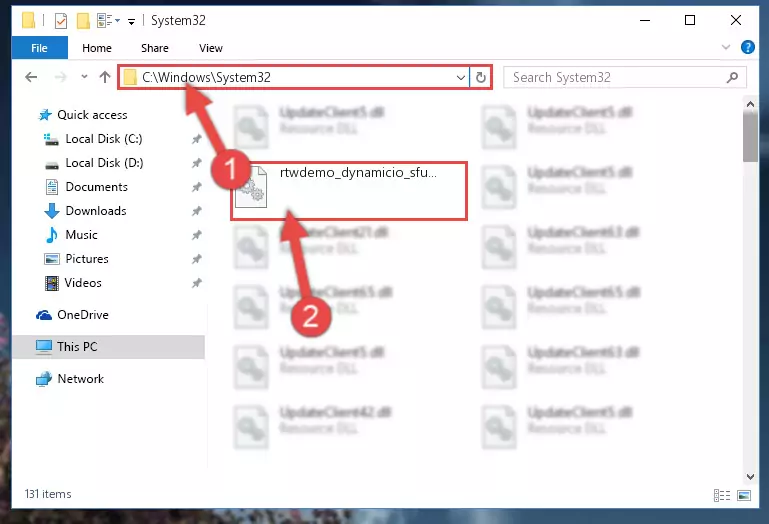Image resolution: width=769 pixels, height=524 pixels.
Task: Click the pin icon beside Videos
Action: (x=197, y=283)
